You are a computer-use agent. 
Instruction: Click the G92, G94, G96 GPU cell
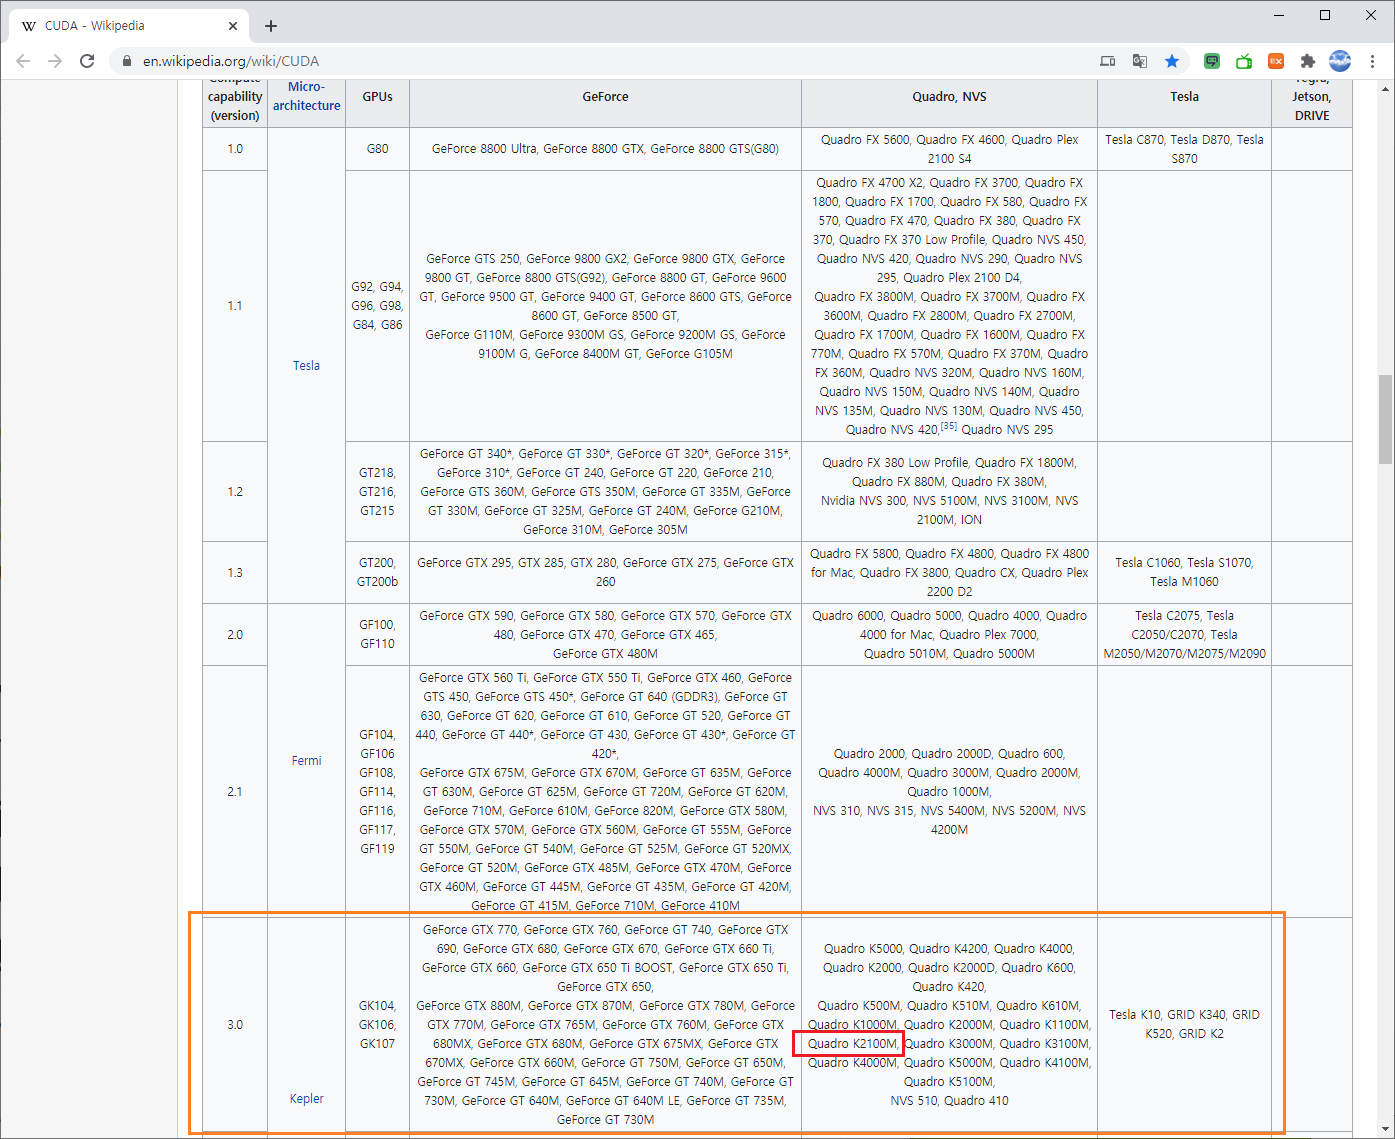click(x=377, y=306)
